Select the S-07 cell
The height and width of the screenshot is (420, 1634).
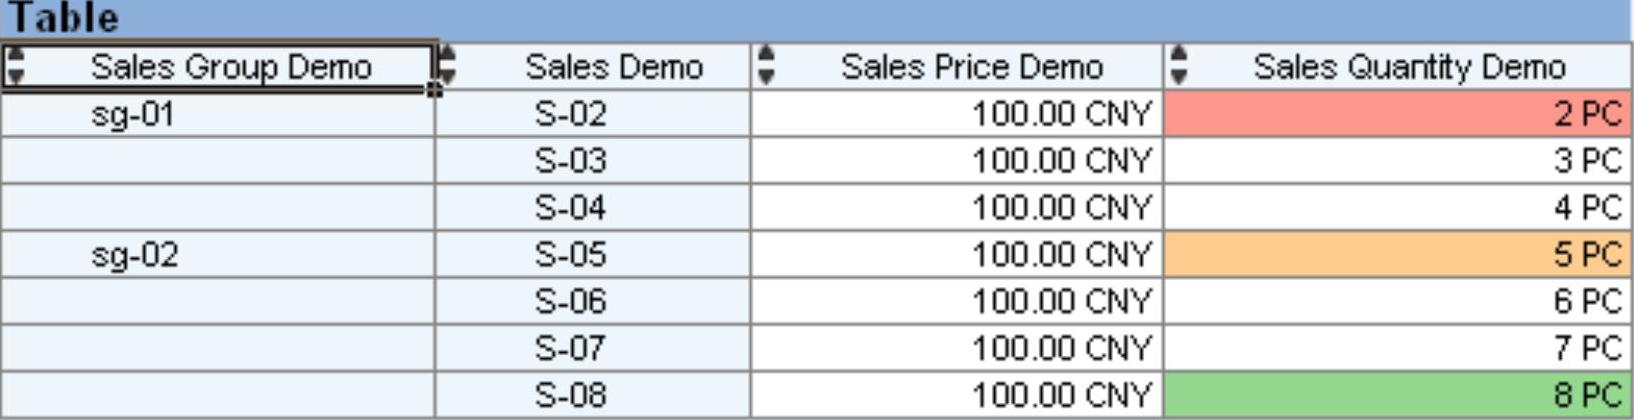click(570, 348)
